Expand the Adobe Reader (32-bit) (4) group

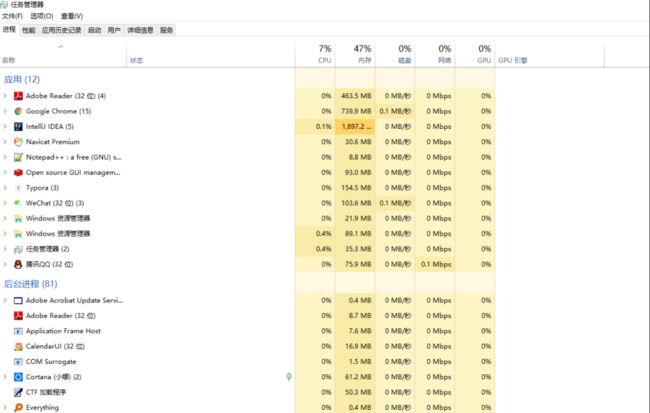pyautogui.click(x=5, y=96)
